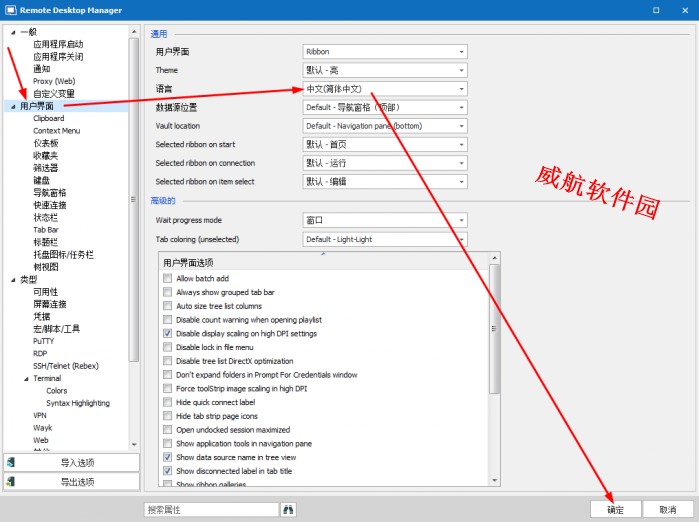Collapse the Terminal tree node

point(26,378)
